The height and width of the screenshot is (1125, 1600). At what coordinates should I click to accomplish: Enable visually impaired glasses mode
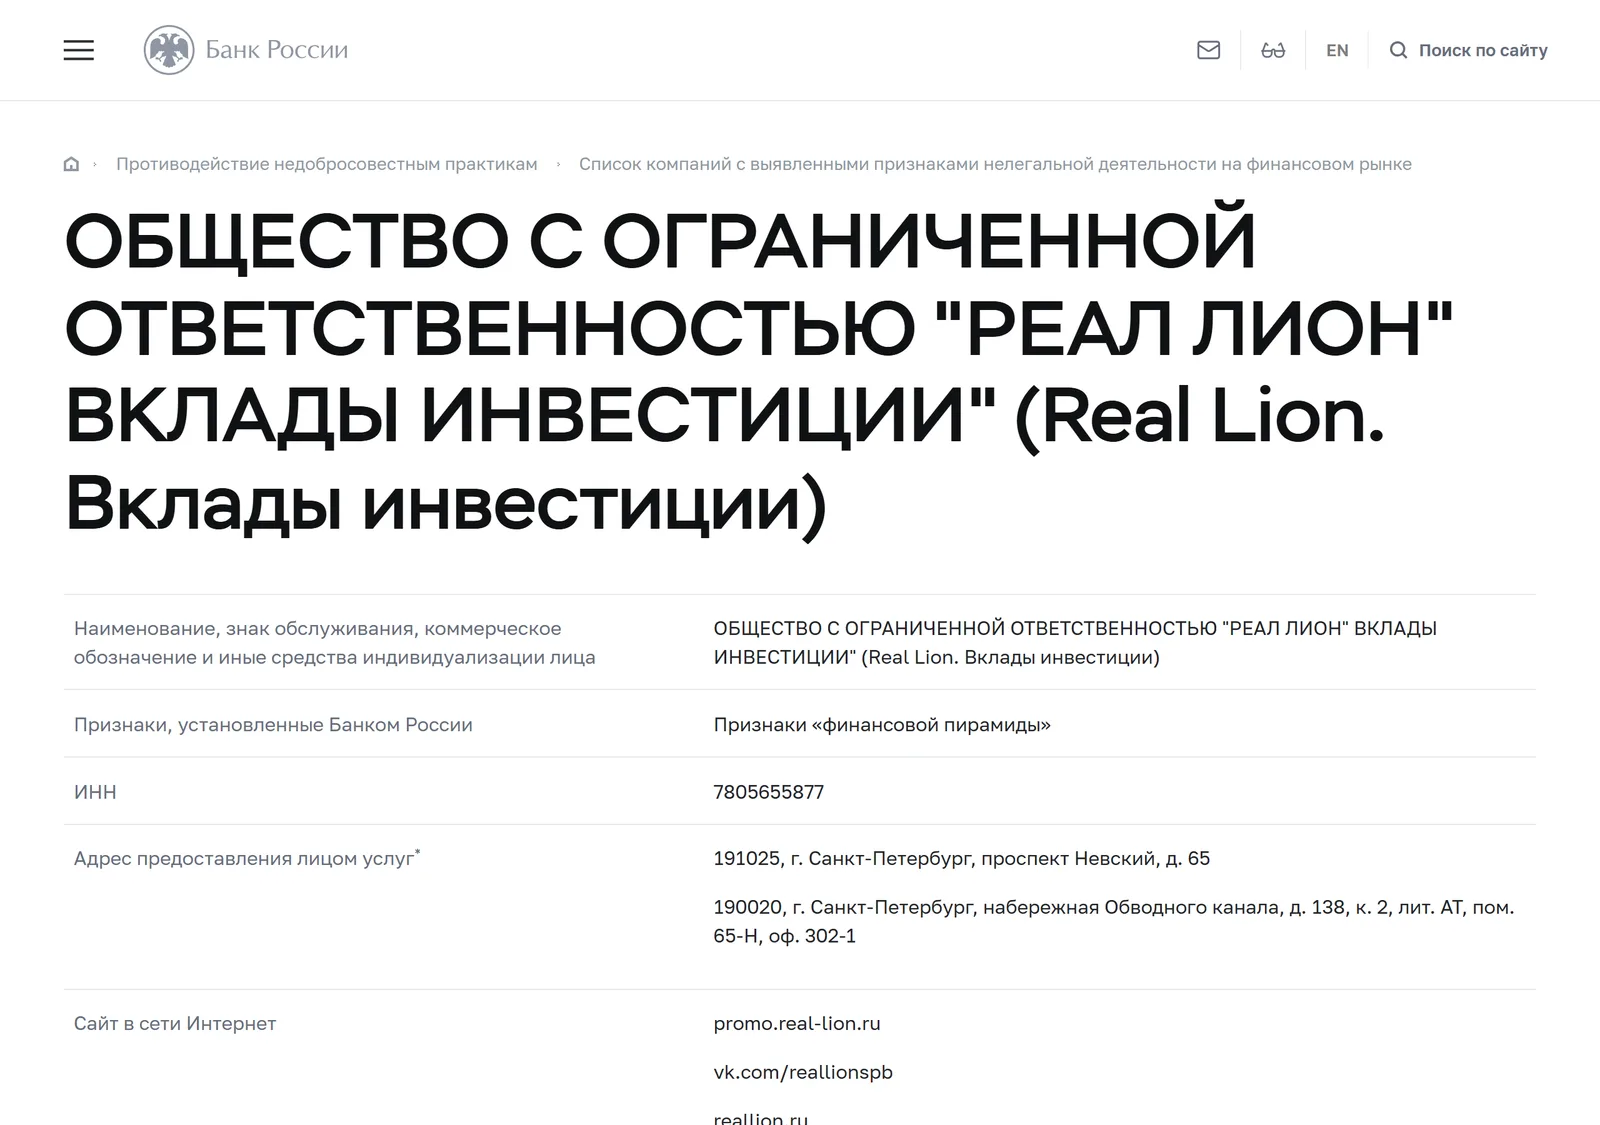coord(1273,50)
